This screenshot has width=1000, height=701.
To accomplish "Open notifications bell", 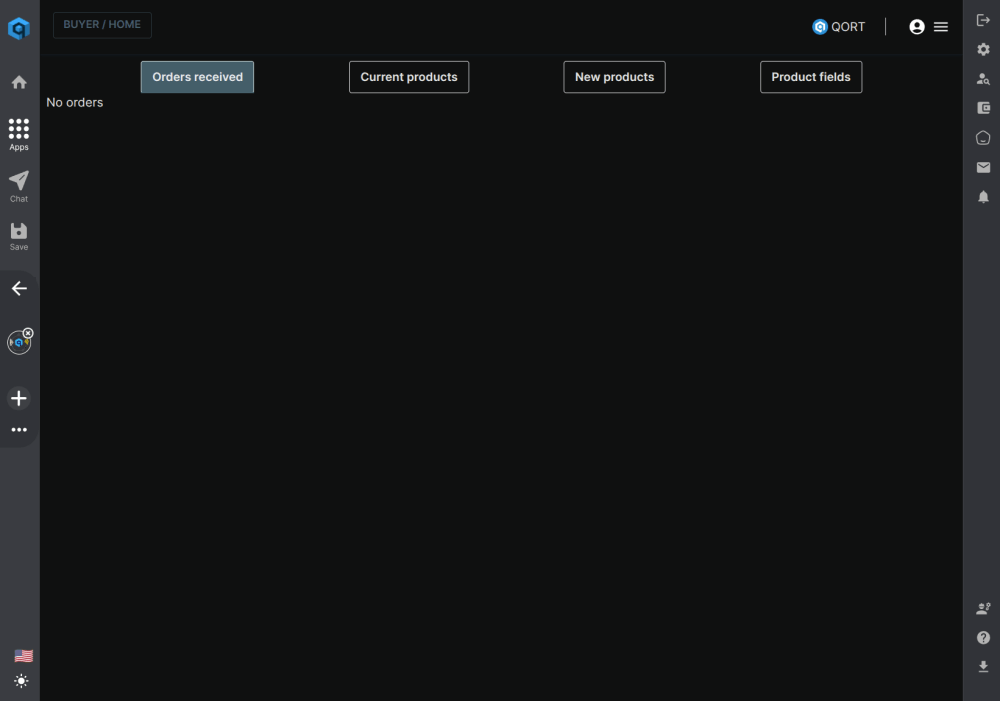I will tap(983, 197).
